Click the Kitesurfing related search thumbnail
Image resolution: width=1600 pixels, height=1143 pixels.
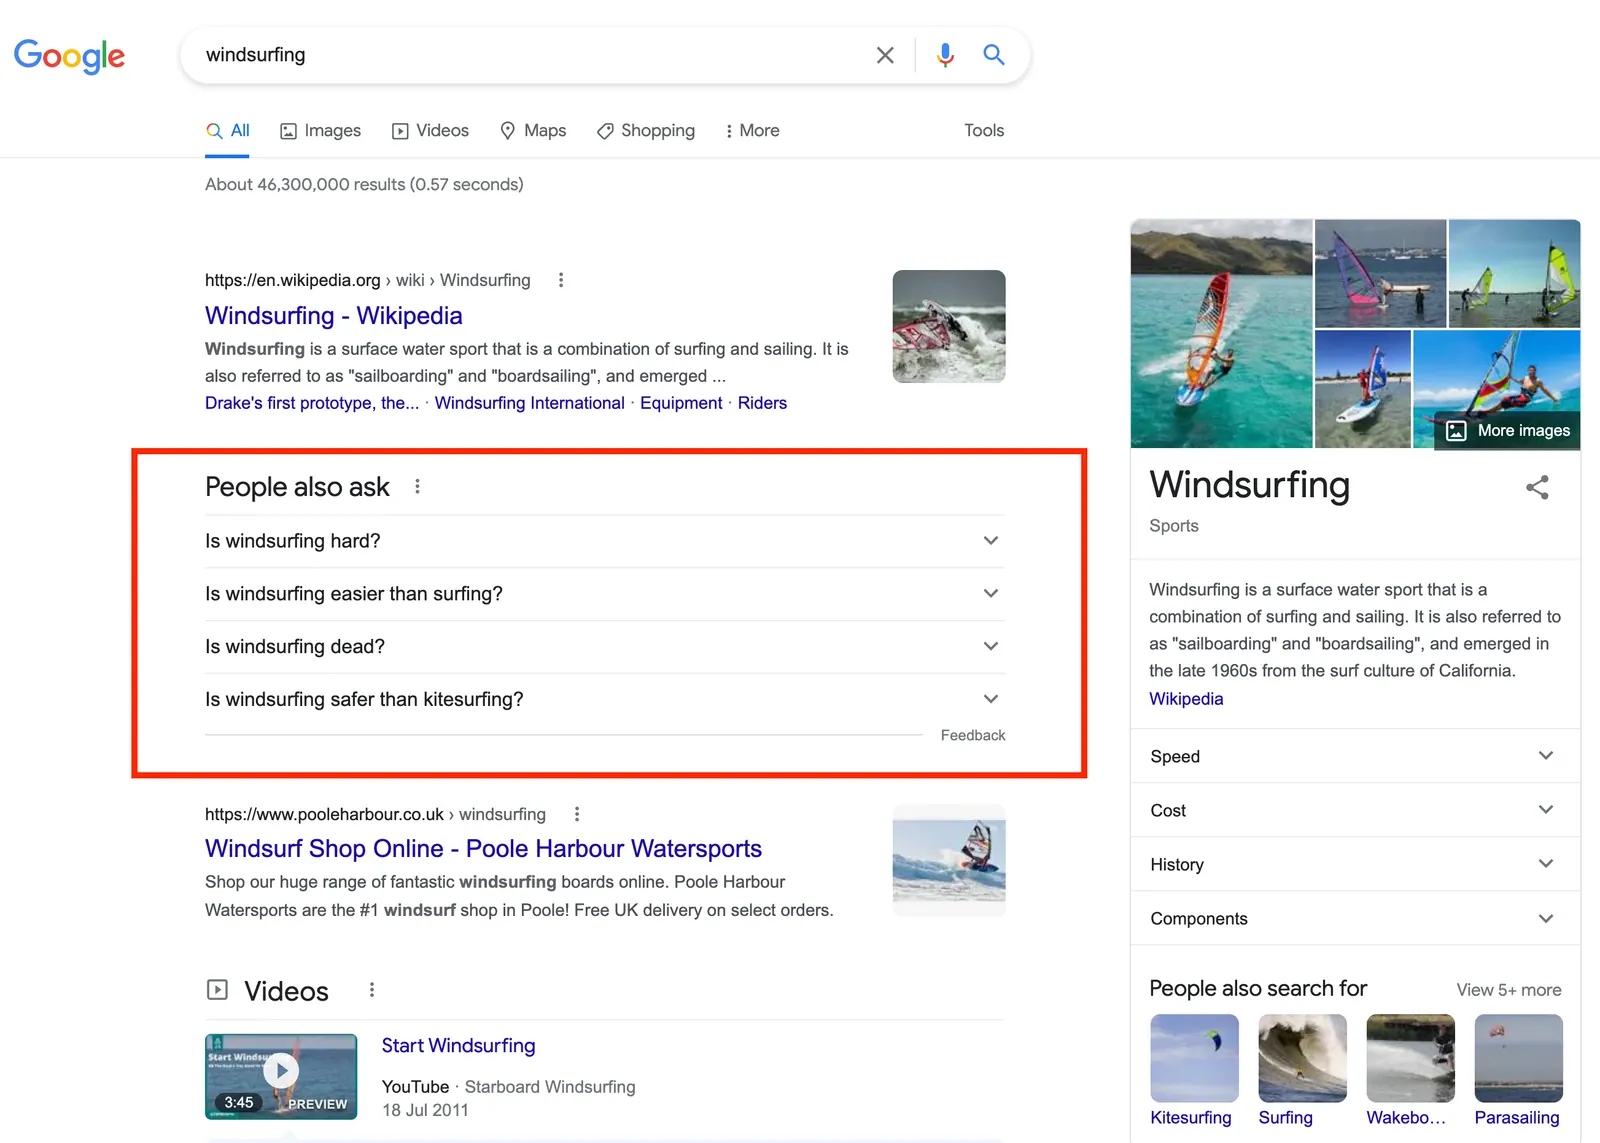1194,1058
